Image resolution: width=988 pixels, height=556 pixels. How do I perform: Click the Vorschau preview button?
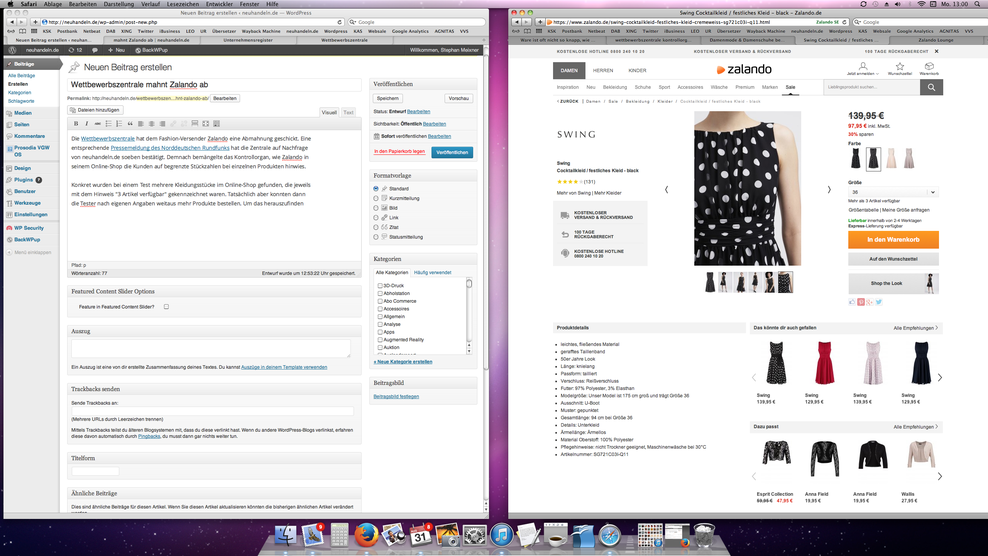(x=459, y=98)
